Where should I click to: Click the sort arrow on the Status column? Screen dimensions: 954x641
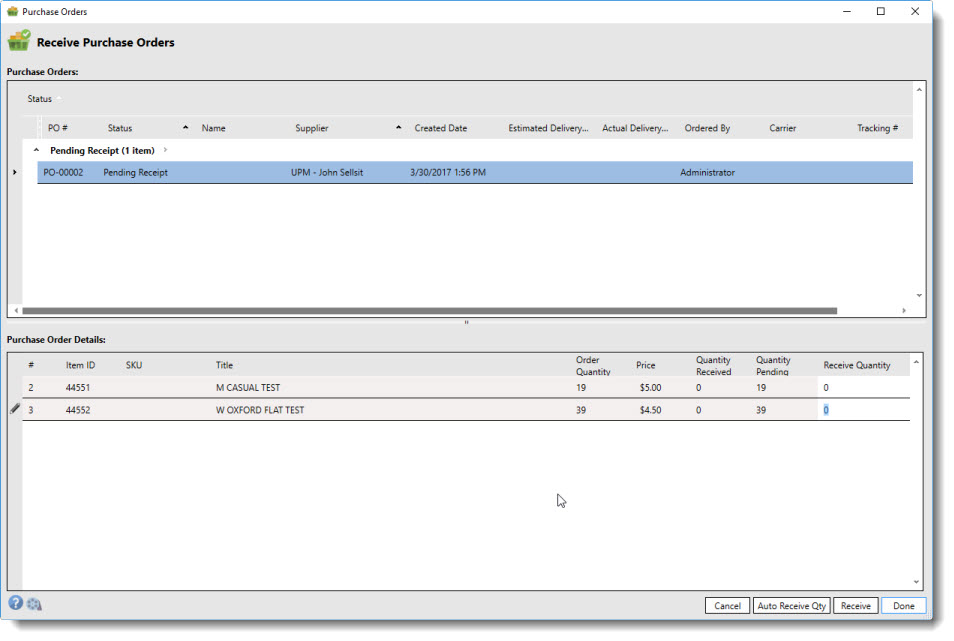(185, 128)
